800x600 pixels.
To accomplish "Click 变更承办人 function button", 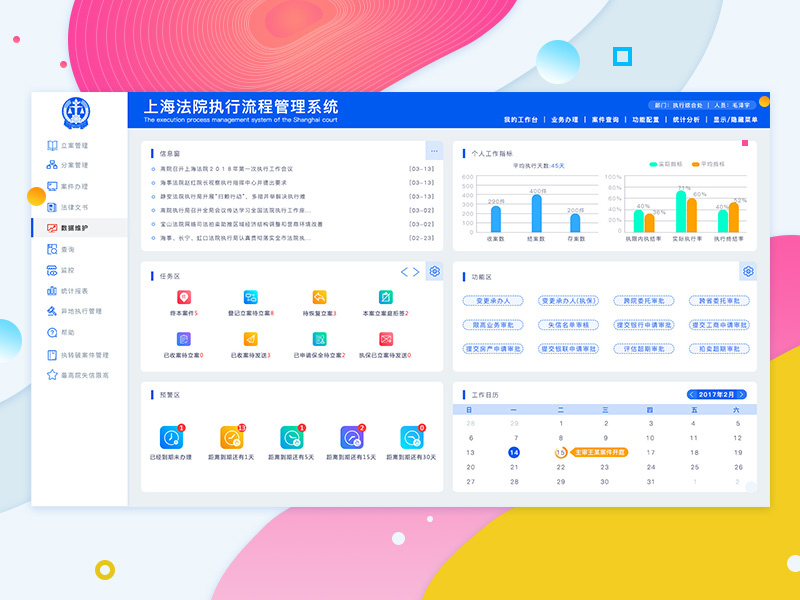I will pos(493,301).
